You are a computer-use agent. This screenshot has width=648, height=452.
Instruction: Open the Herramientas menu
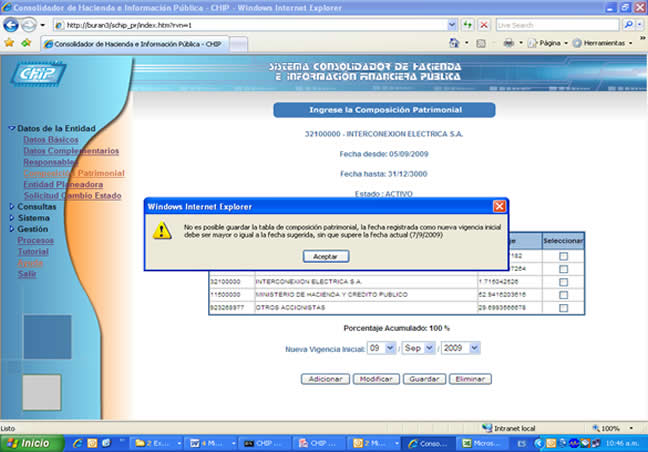click(603, 43)
